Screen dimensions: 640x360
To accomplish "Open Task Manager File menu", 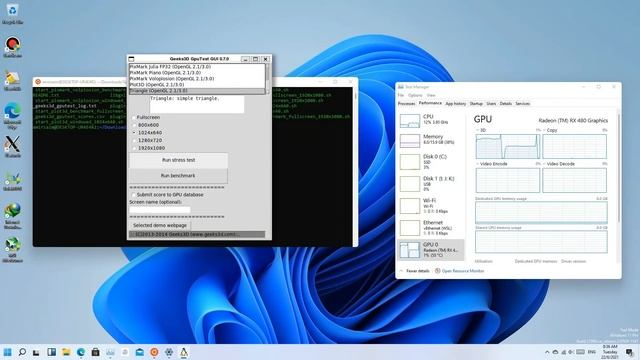I will 400,95.
